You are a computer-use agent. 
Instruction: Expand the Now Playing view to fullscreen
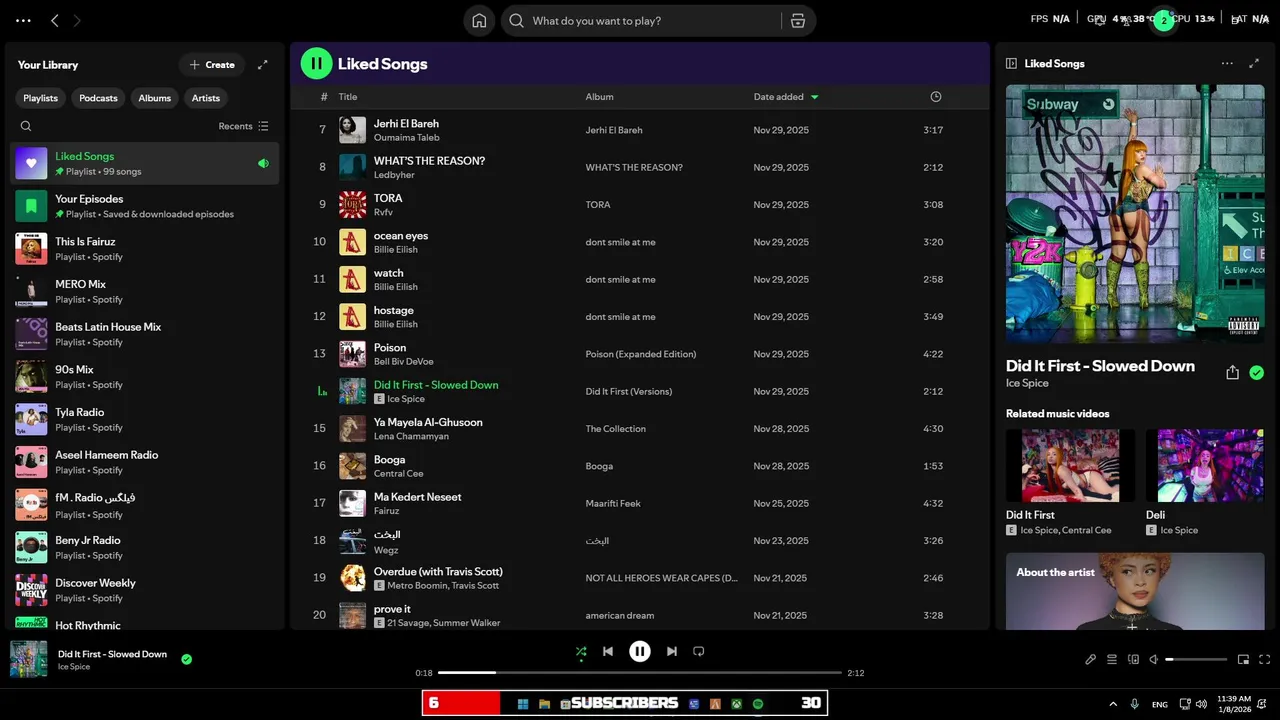[x=1254, y=63]
